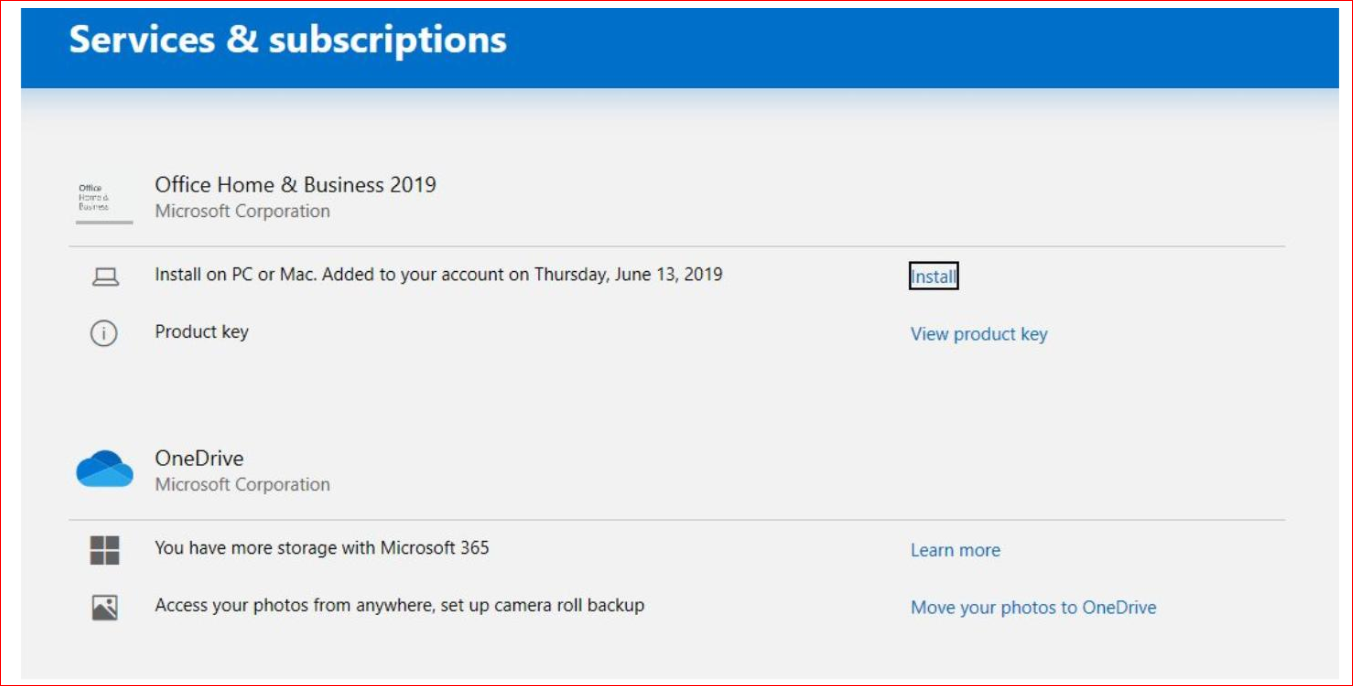This screenshot has height=686, width=1353.
Task: Click the Product key label
Action: [201, 332]
